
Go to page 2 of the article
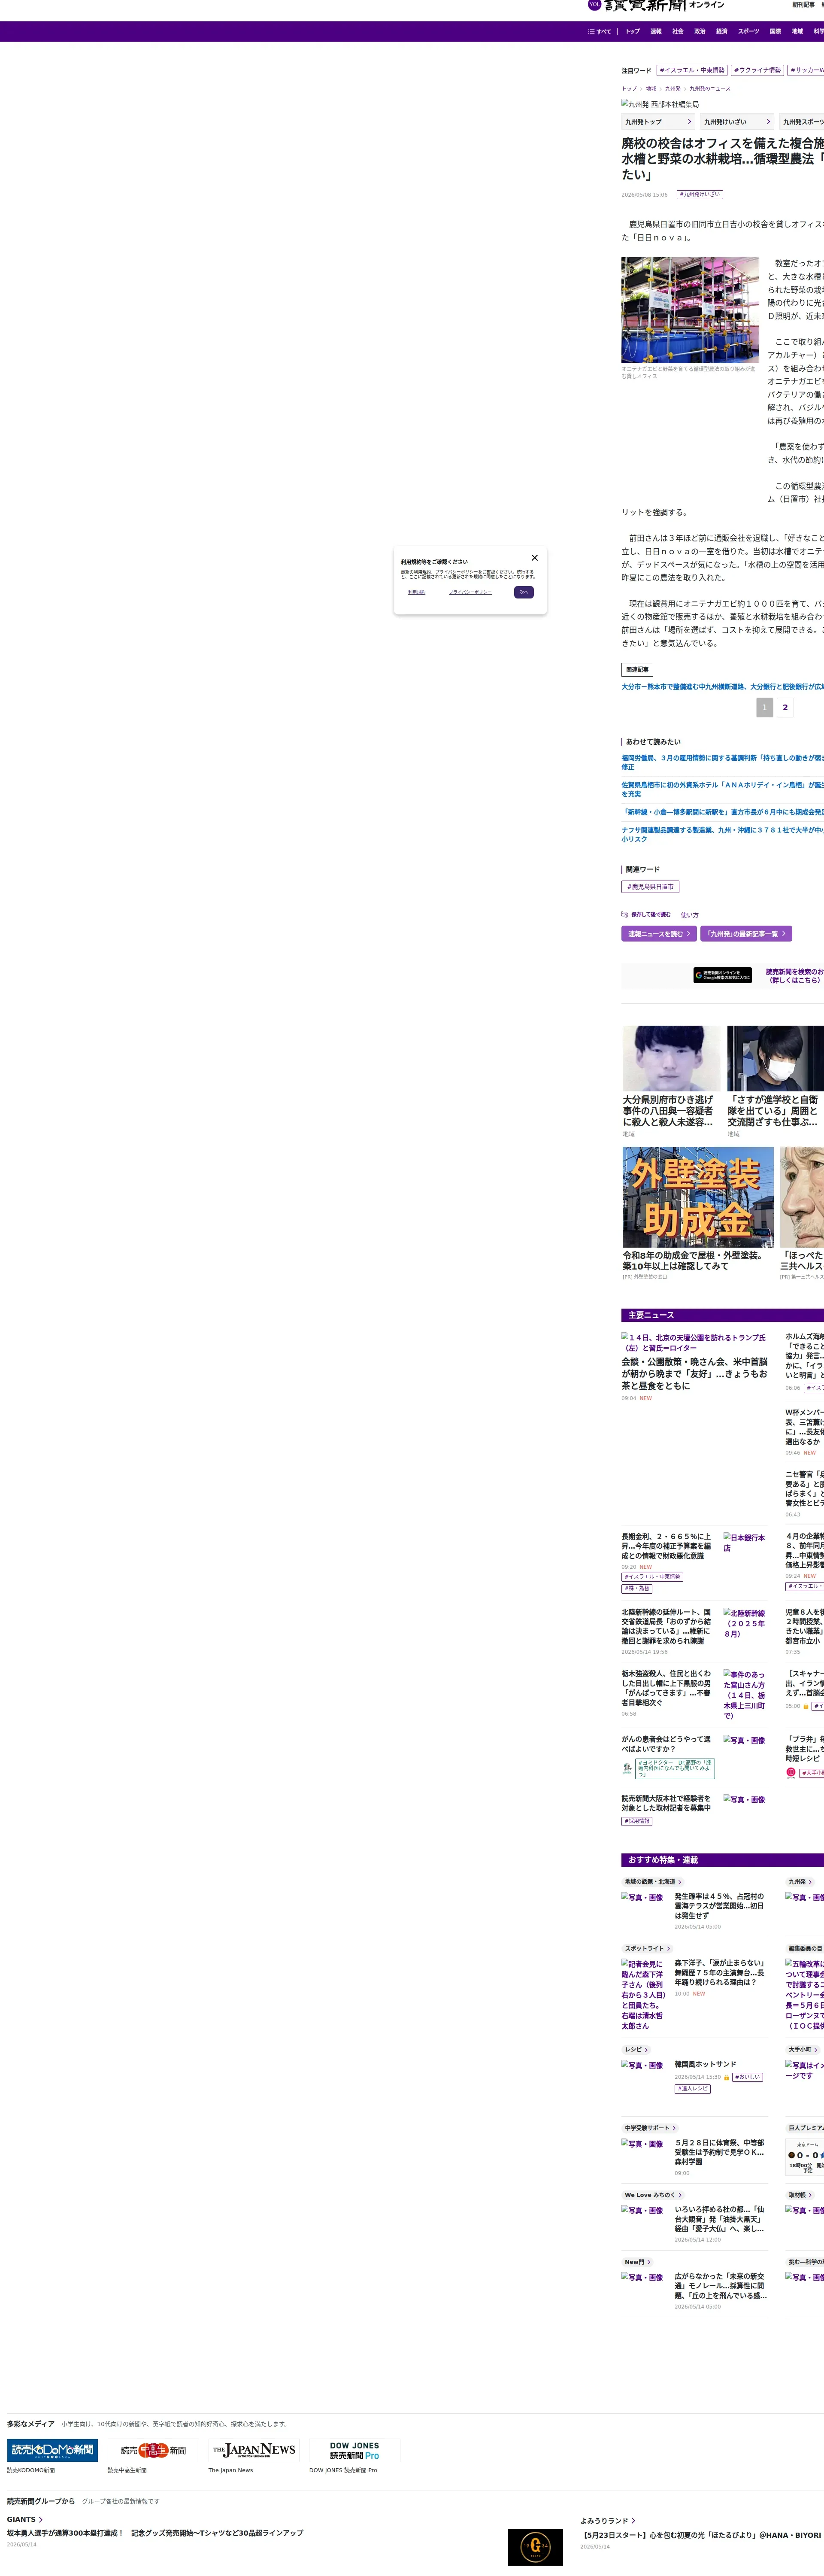pos(785,707)
